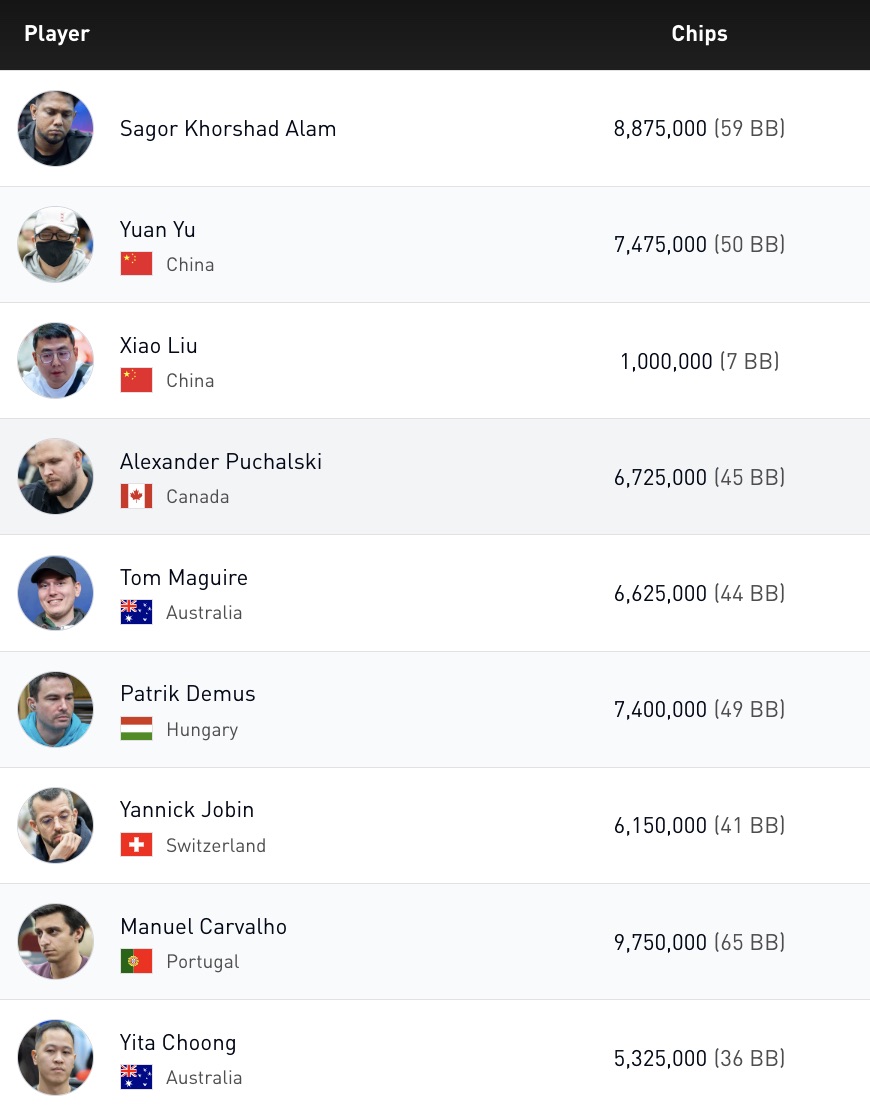Click the Switzerland flag icon

(x=136, y=845)
